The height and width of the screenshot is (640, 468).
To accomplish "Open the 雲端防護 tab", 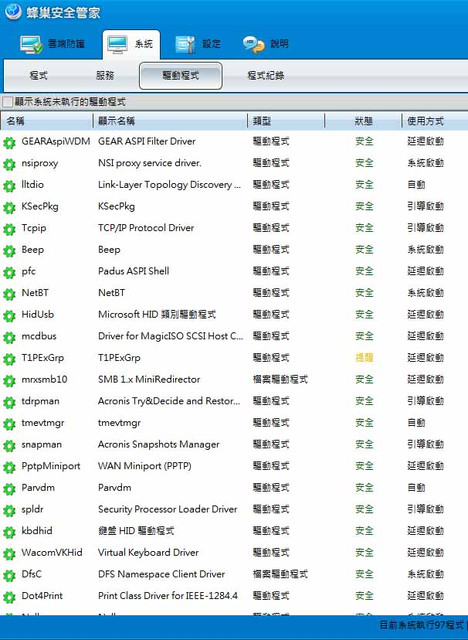I will pos(52,44).
